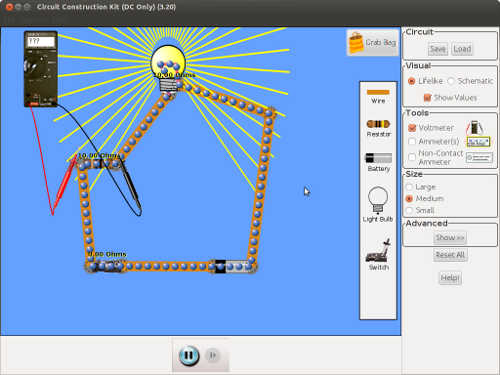The width and height of the screenshot is (500, 375).
Task: Open the Grab Bag
Action: [x=372, y=43]
